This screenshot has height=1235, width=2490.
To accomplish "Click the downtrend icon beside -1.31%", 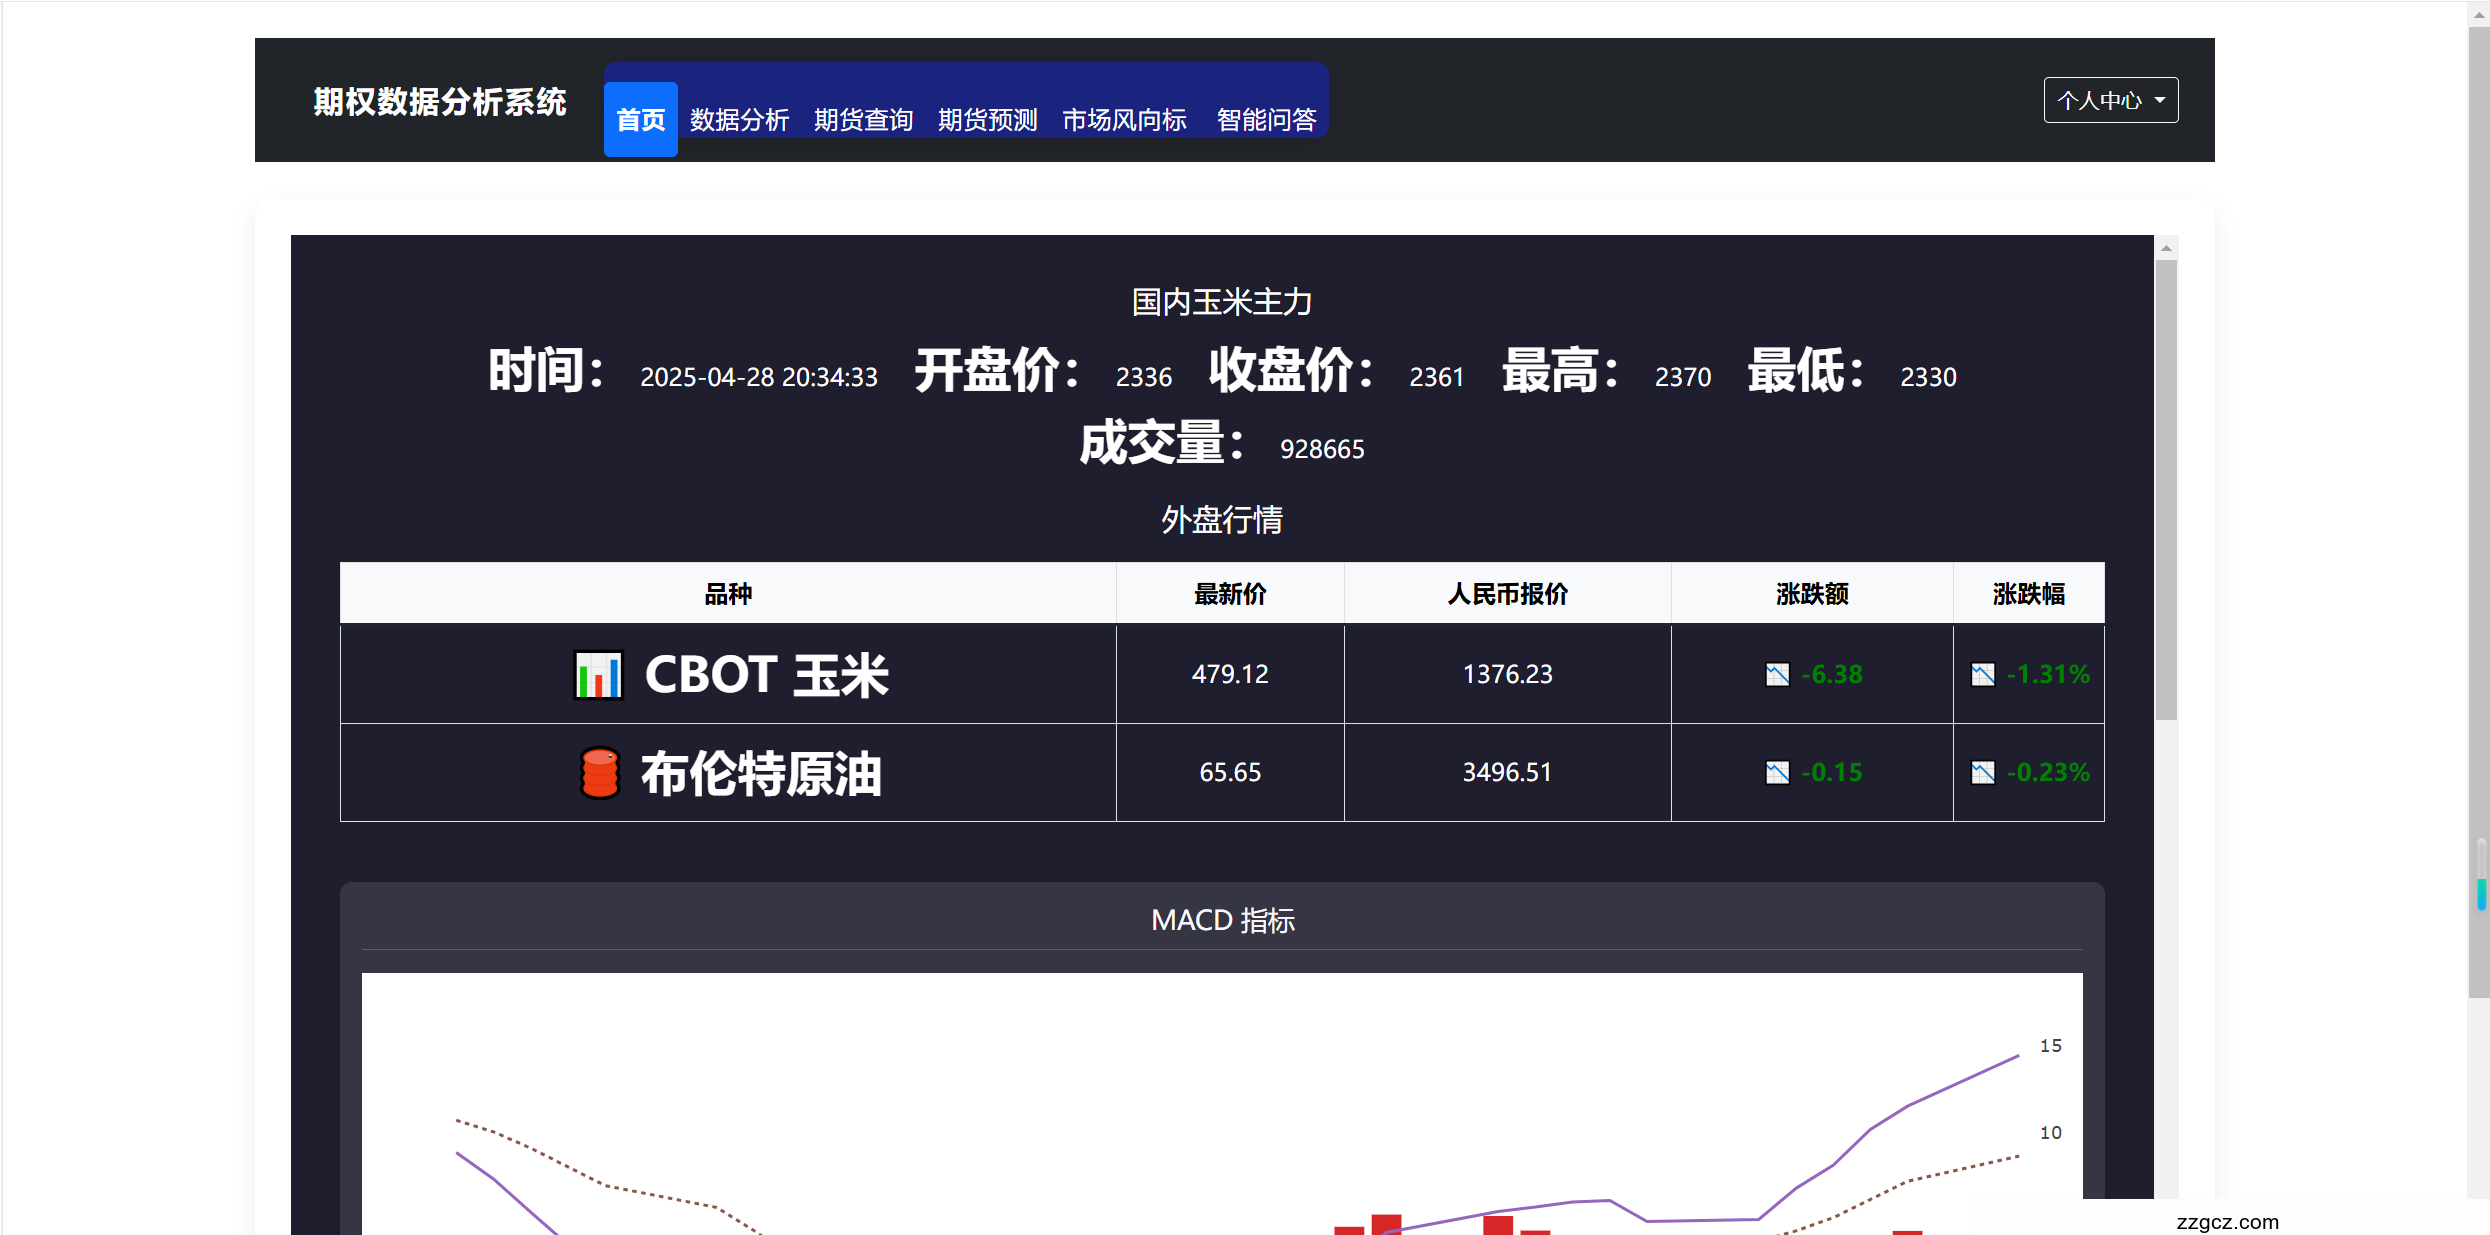I will coord(1983,674).
